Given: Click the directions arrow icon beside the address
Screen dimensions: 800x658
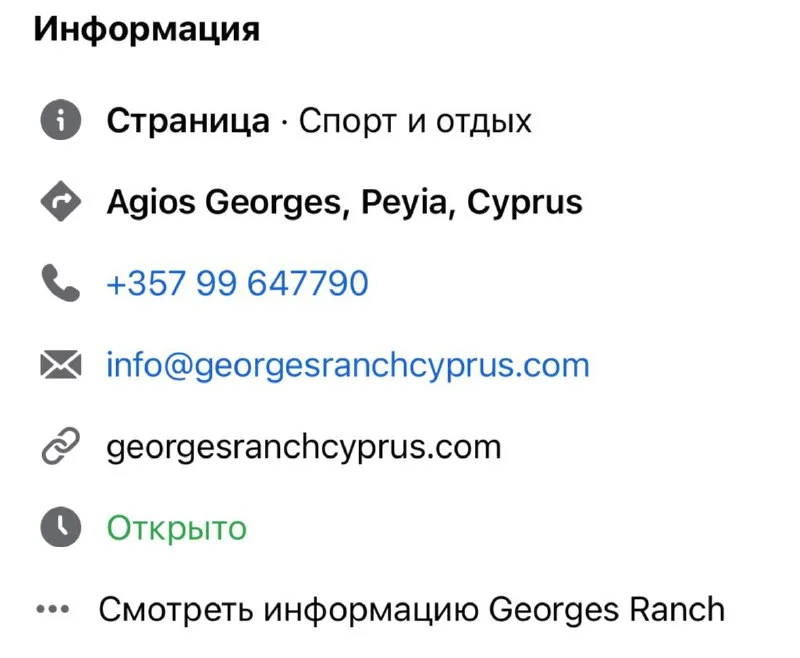Looking at the screenshot, I should (x=60, y=203).
